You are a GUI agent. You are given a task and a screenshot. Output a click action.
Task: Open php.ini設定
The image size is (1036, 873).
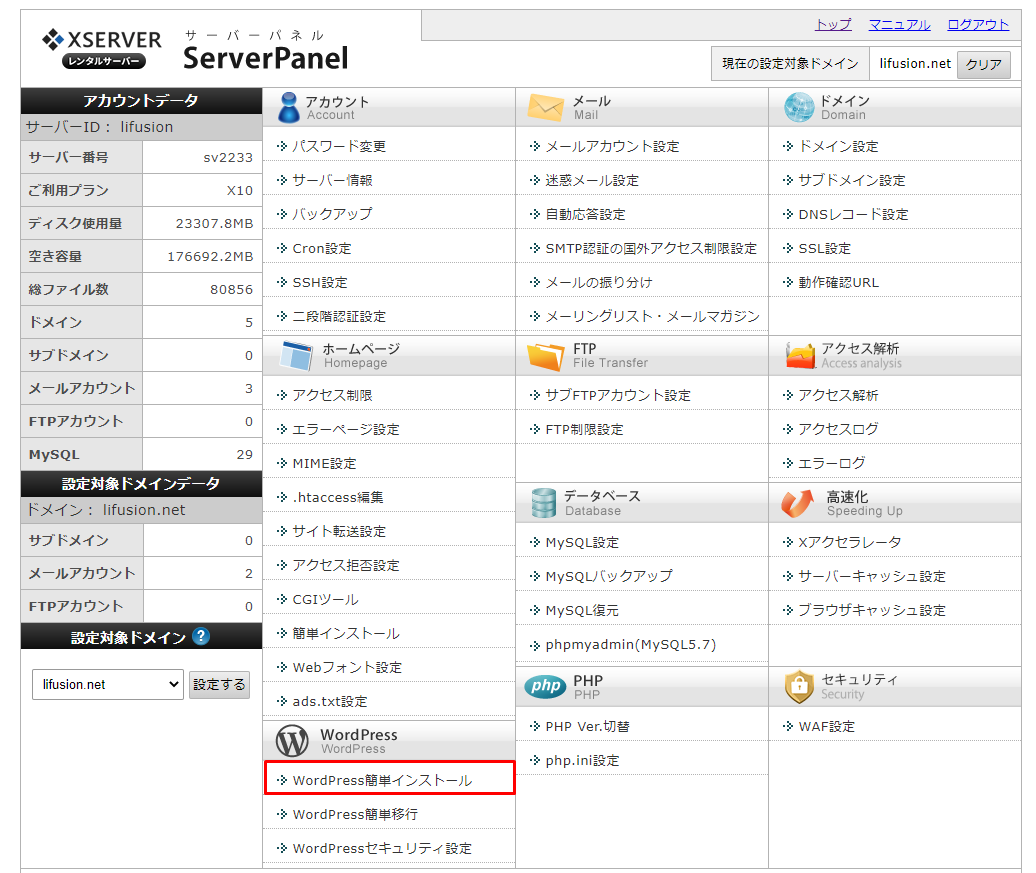pyautogui.click(x=582, y=761)
